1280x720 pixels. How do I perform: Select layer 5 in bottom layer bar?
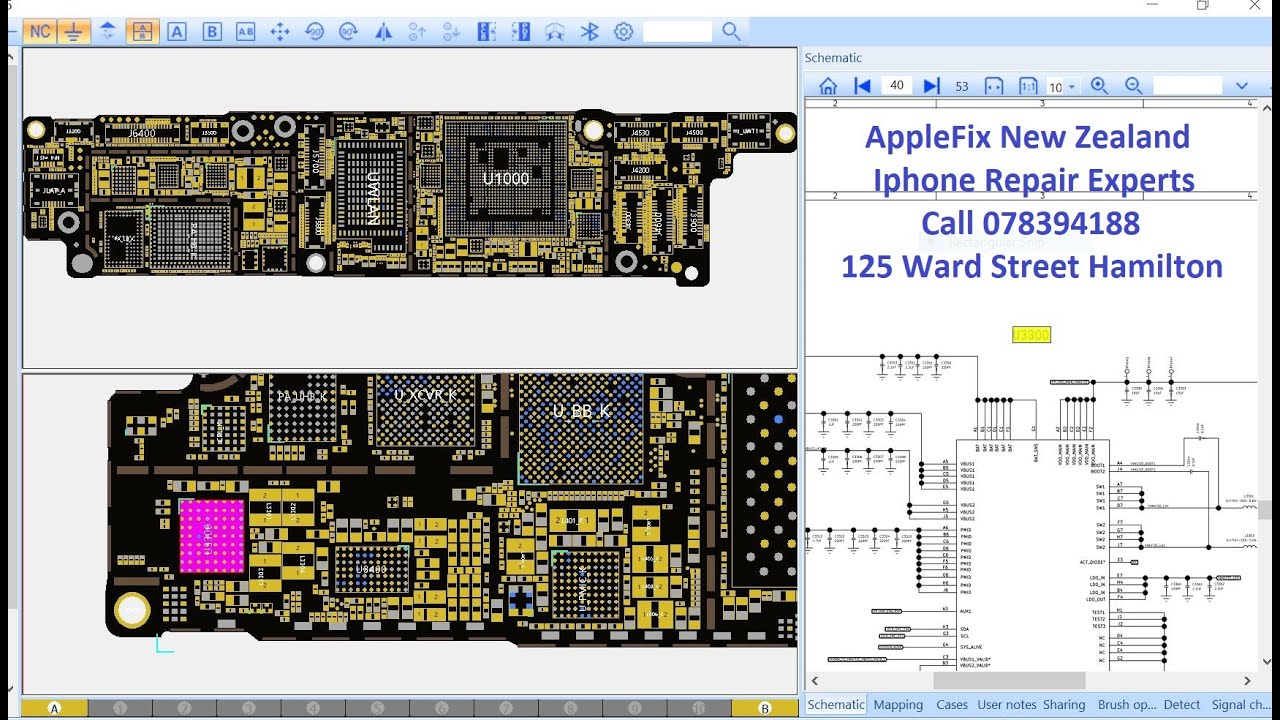point(377,708)
